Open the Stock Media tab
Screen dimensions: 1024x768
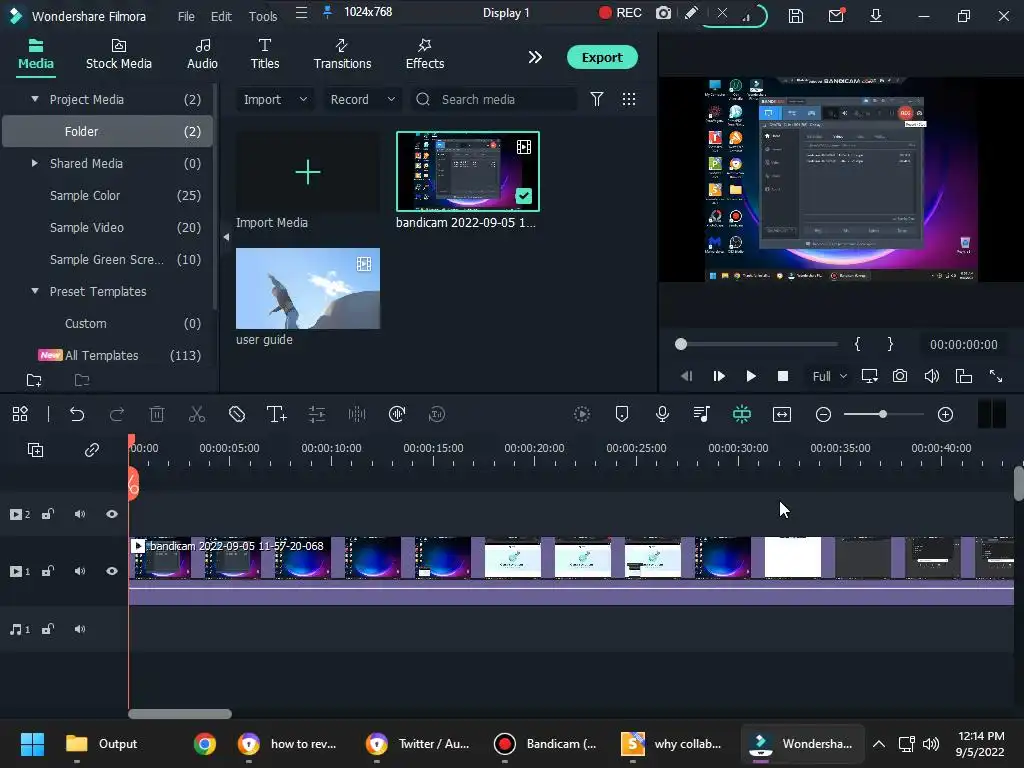coord(119,54)
